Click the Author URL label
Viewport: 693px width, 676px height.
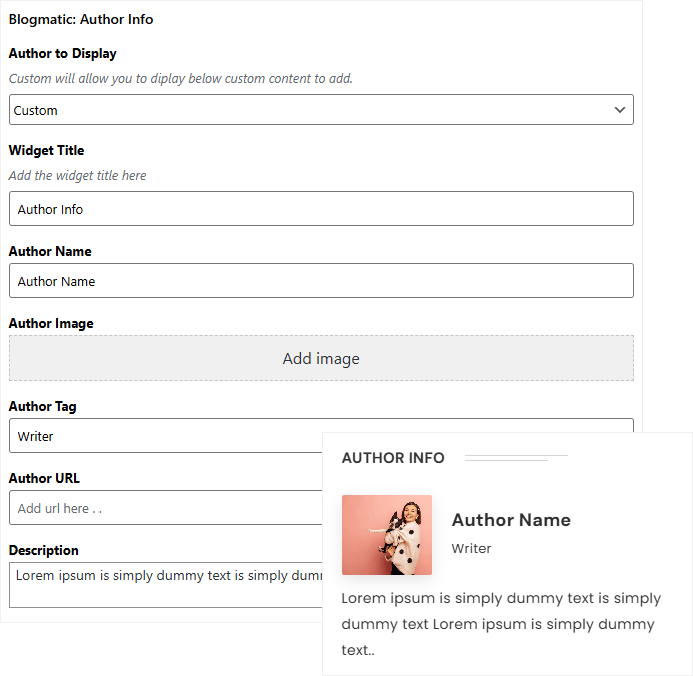click(44, 478)
